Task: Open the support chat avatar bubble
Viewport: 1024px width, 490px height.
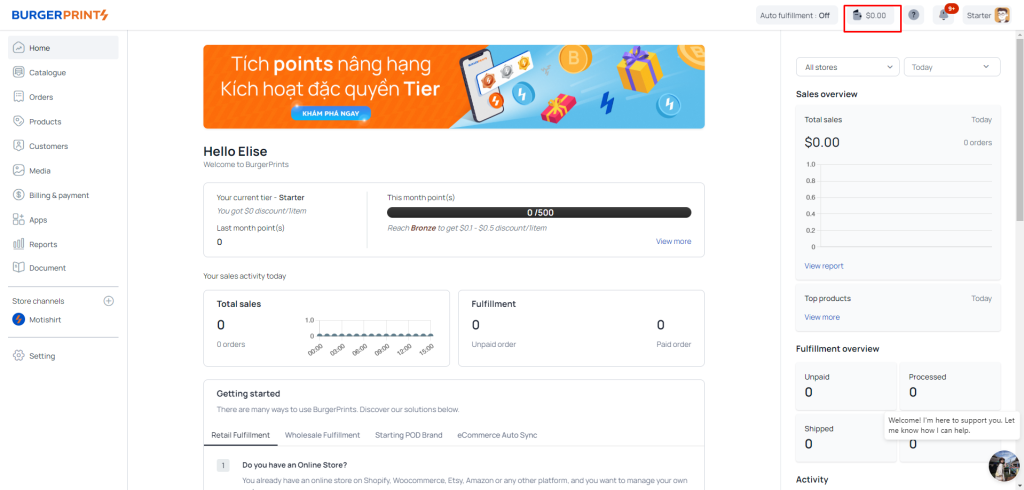Action: click(1004, 468)
